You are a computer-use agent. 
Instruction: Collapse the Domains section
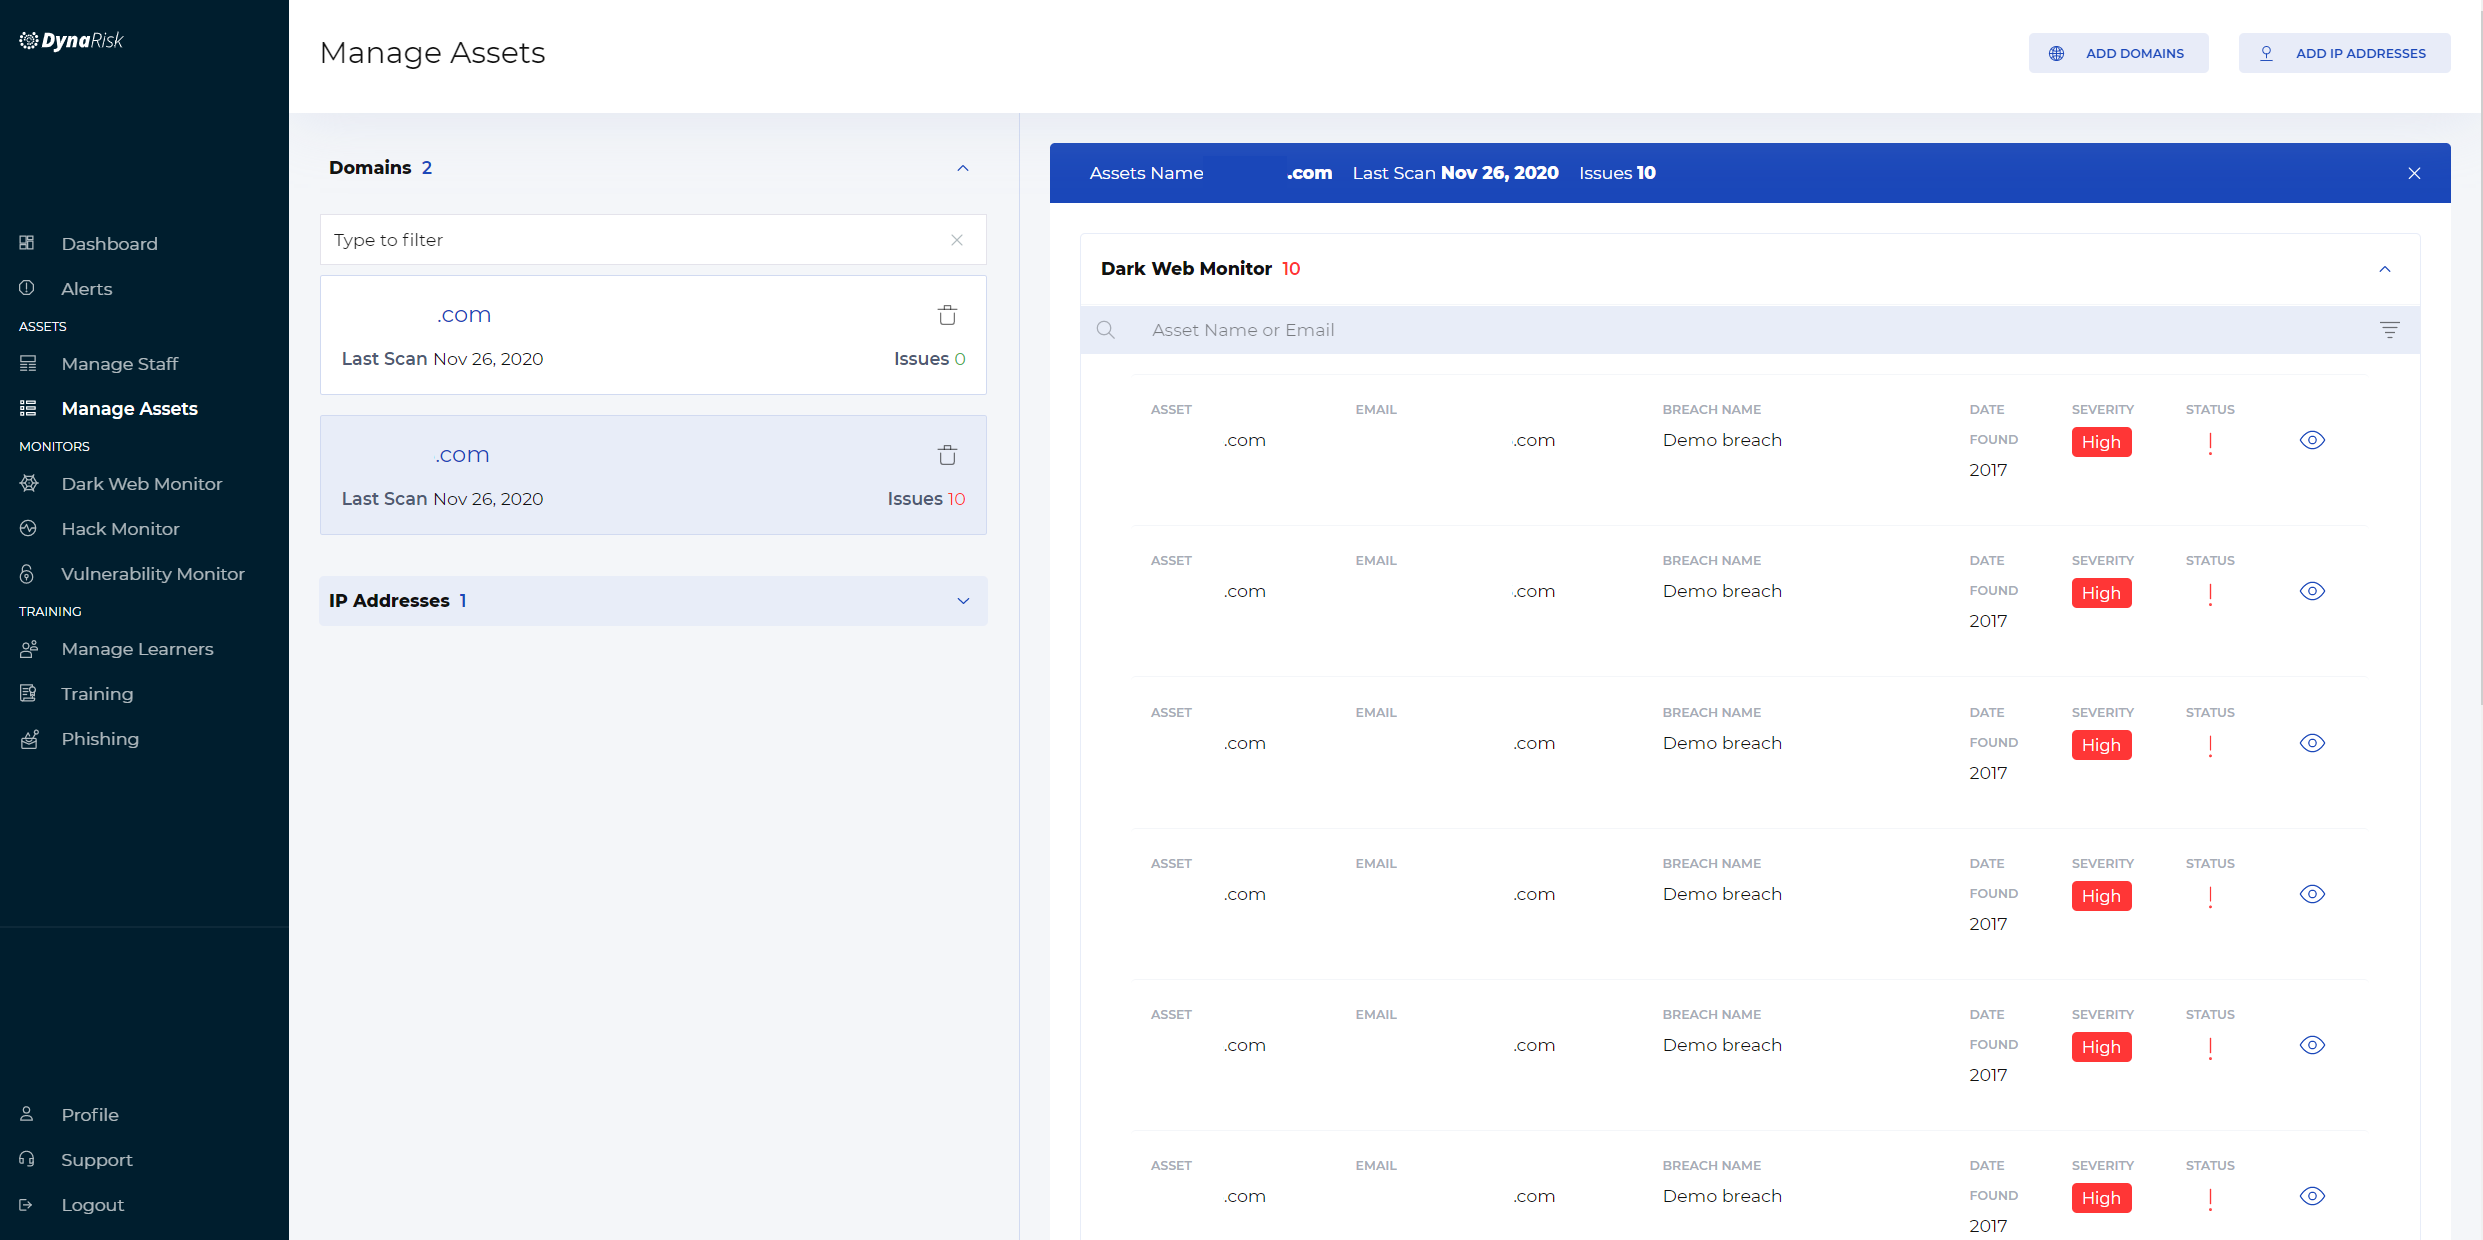click(x=962, y=168)
